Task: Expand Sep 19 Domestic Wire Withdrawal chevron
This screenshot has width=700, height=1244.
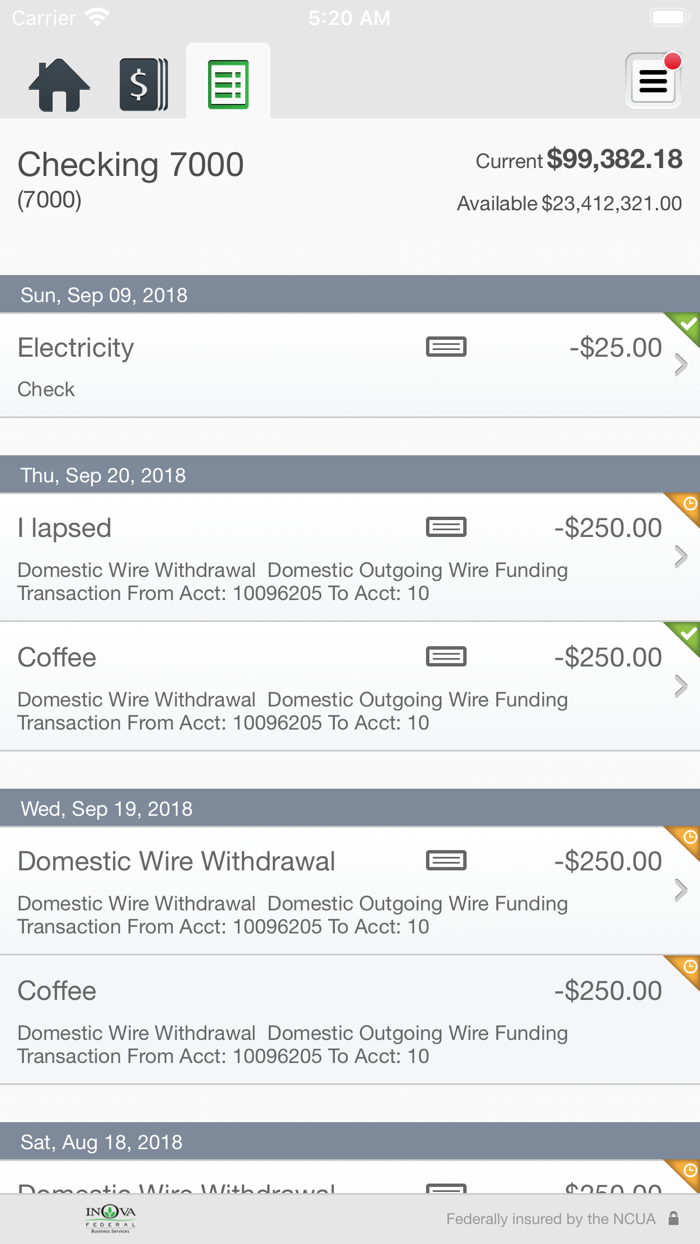Action: pos(681,889)
